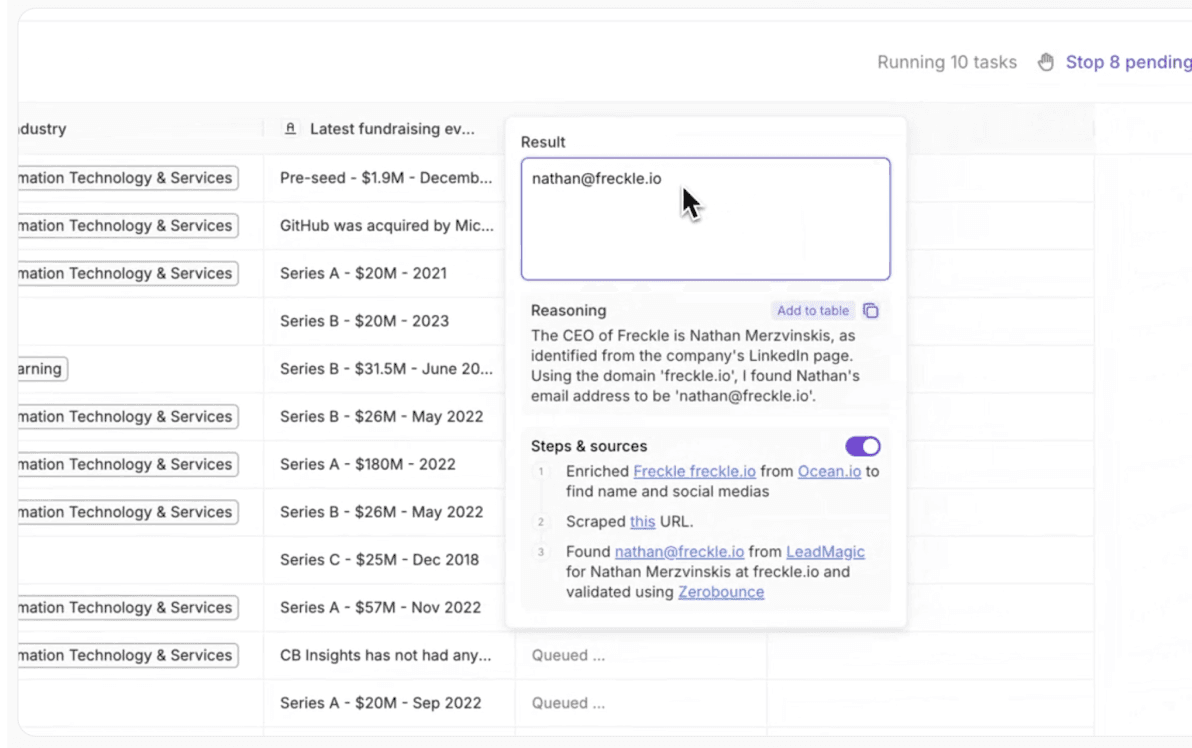The width and height of the screenshot is (1192, 748).
Task: Click the Running 10 tasks status text
Action: 946,62
